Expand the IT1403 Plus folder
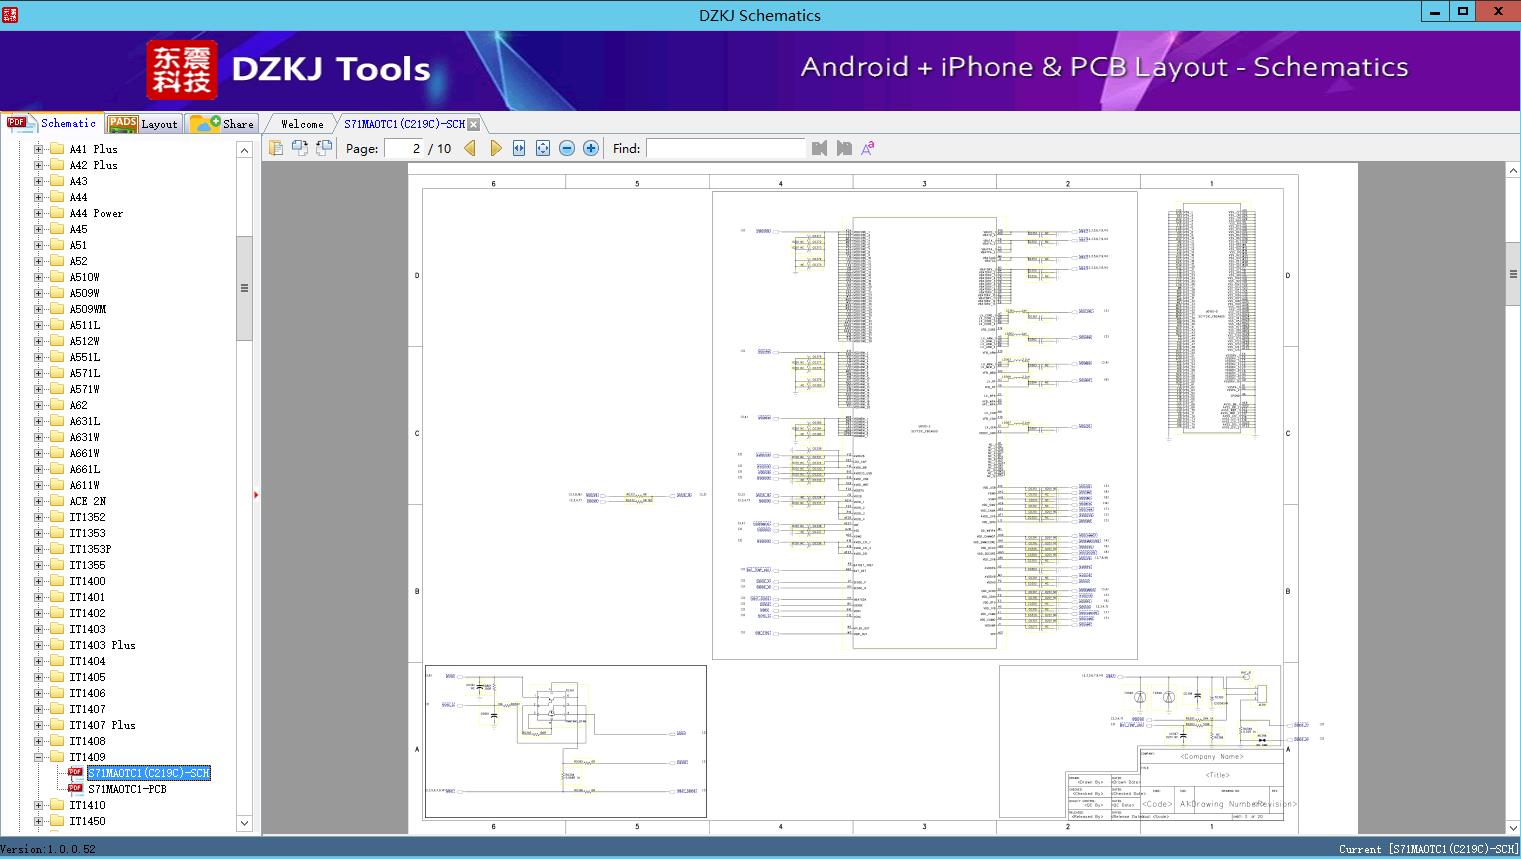The width and height of the screenshot is (1521, 859). [x=38, y=645]
